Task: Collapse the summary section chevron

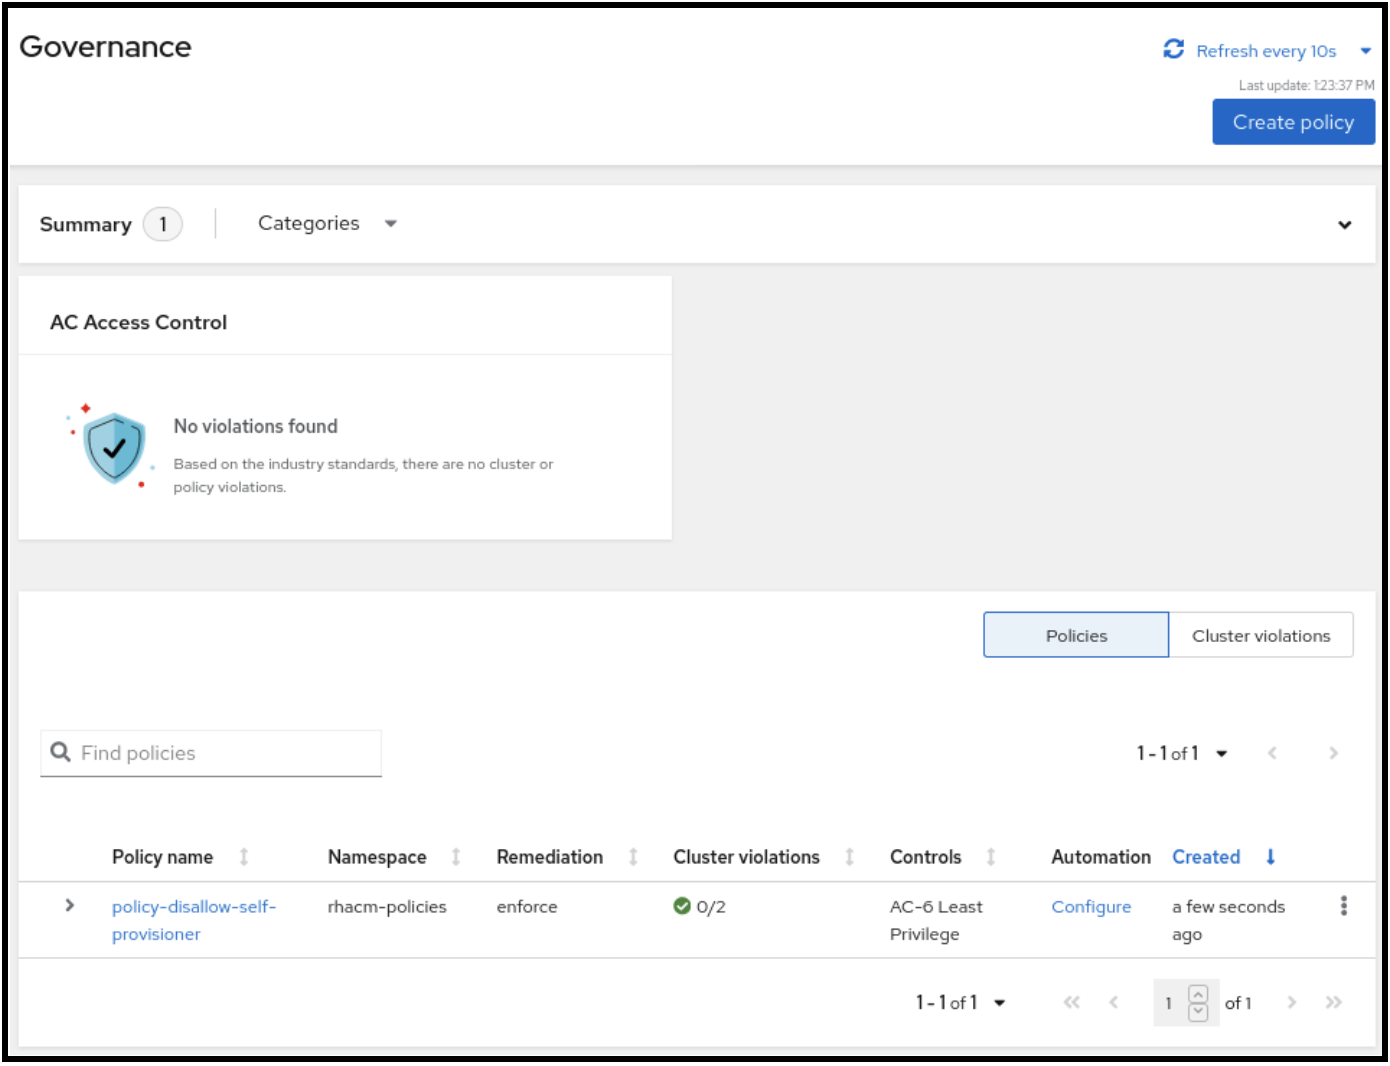Action: point(1345,225)
